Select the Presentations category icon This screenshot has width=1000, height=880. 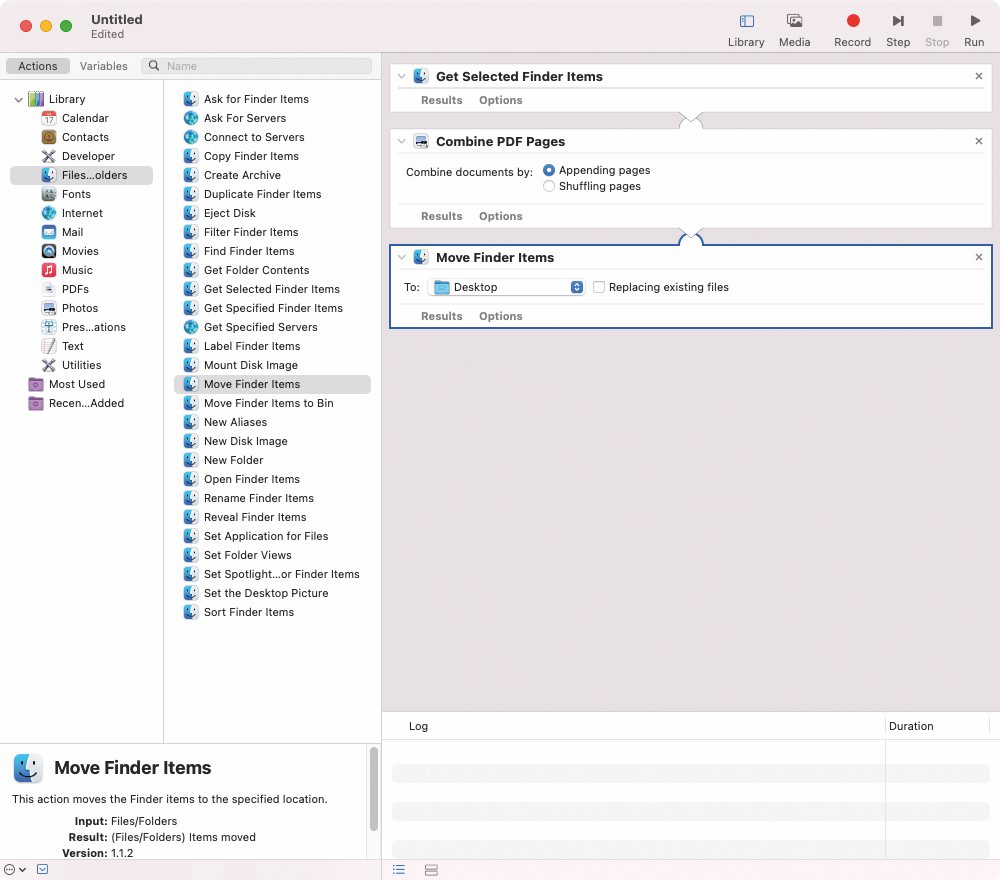click(48, 327)
